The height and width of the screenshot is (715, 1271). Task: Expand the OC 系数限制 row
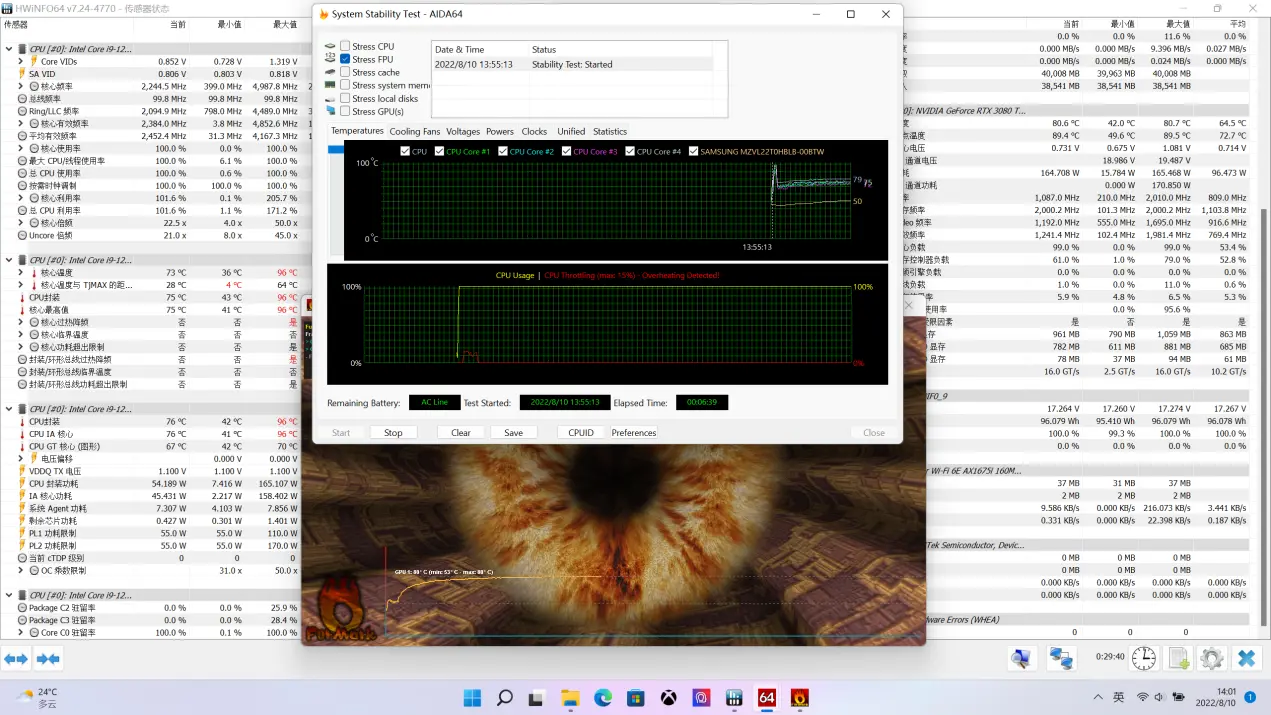(20, 570)
